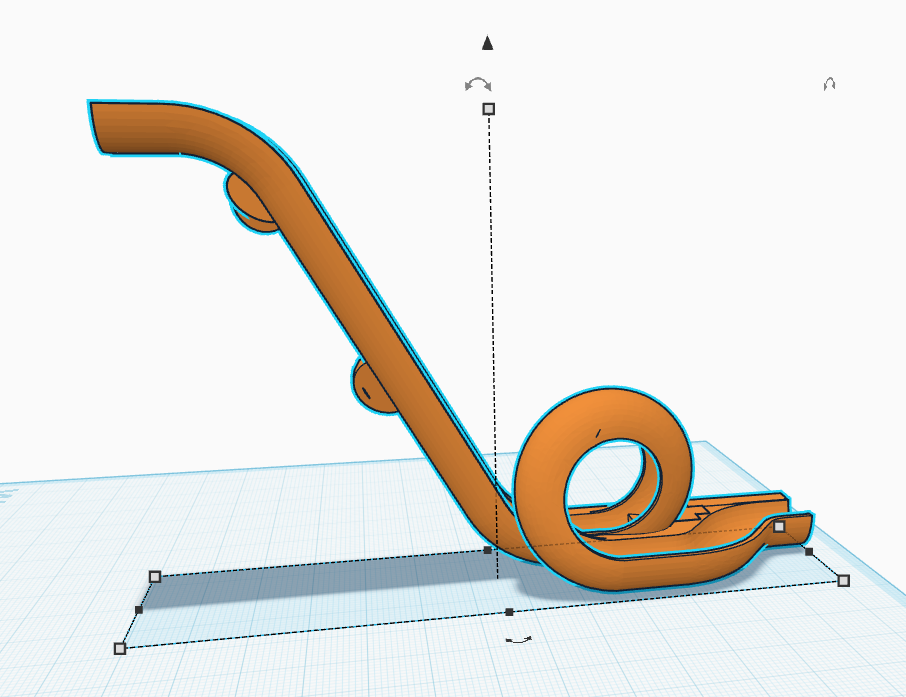Select the white height handle atop the dashed vertical line
This screenshot has height=697, width=906.
pos(489,109)
